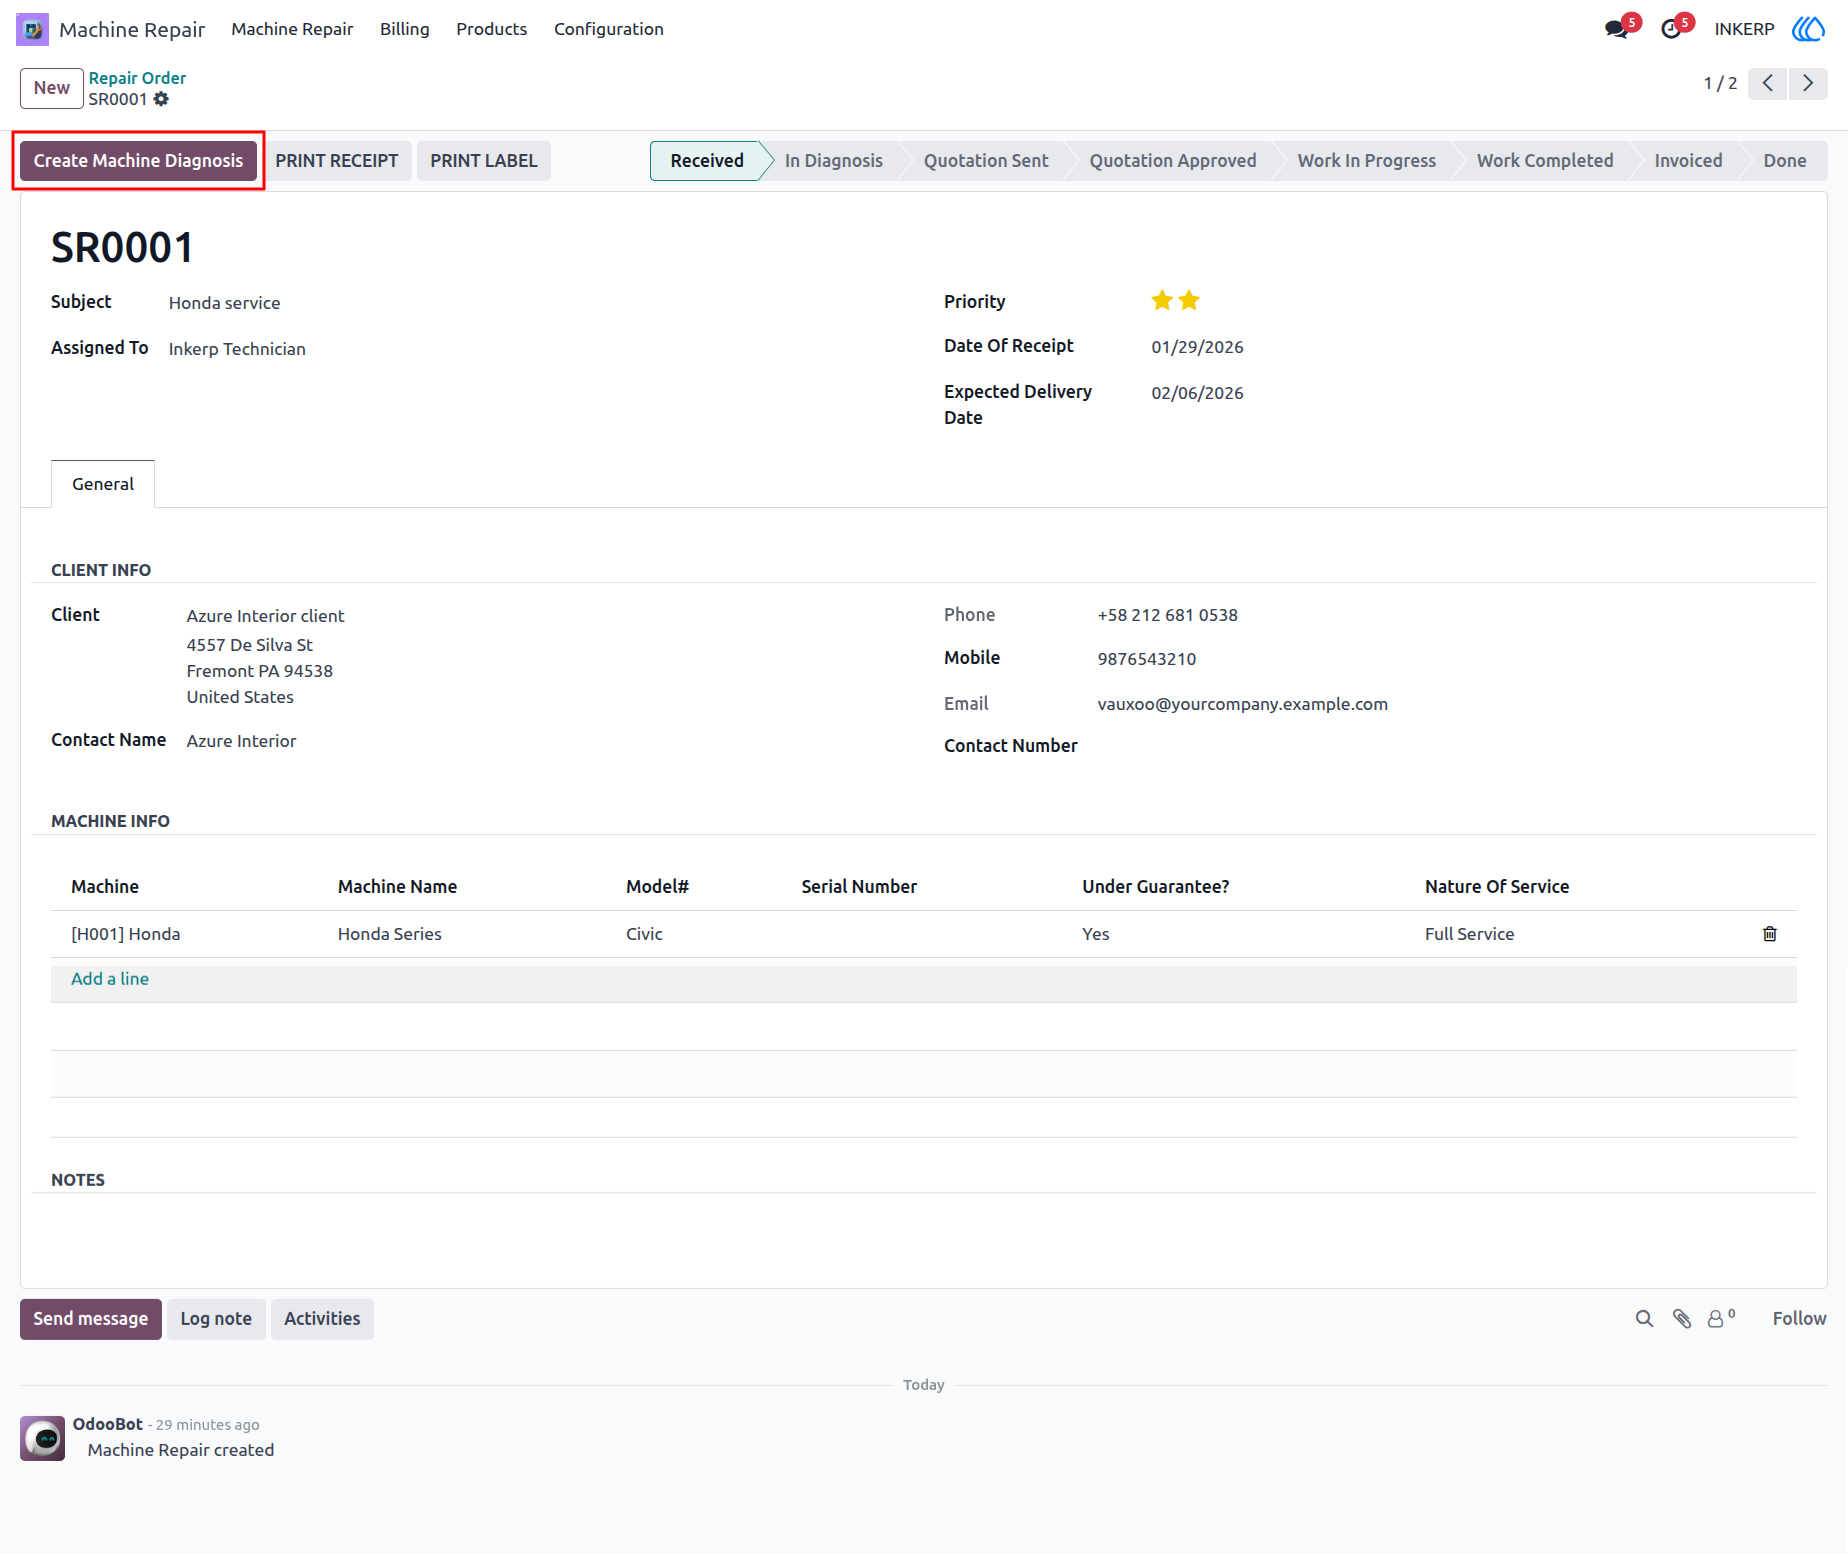Set status to Quotation Sent
This screenshot has width=1848, height=1556.
click(x=986, y=161)
